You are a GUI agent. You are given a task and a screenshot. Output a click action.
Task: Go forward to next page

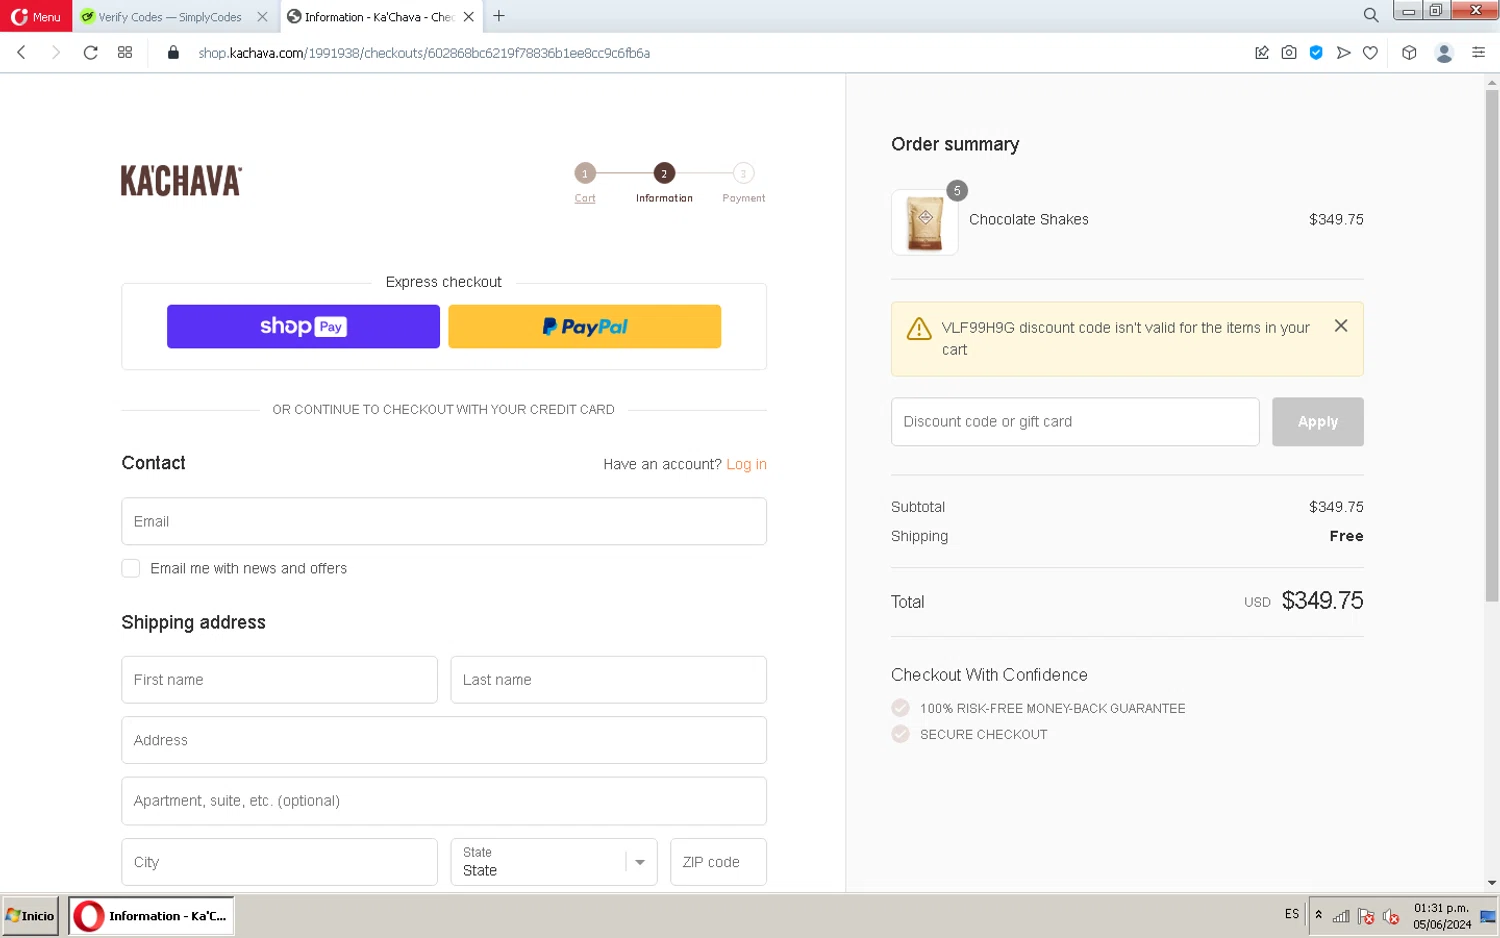tap(56, 53)
